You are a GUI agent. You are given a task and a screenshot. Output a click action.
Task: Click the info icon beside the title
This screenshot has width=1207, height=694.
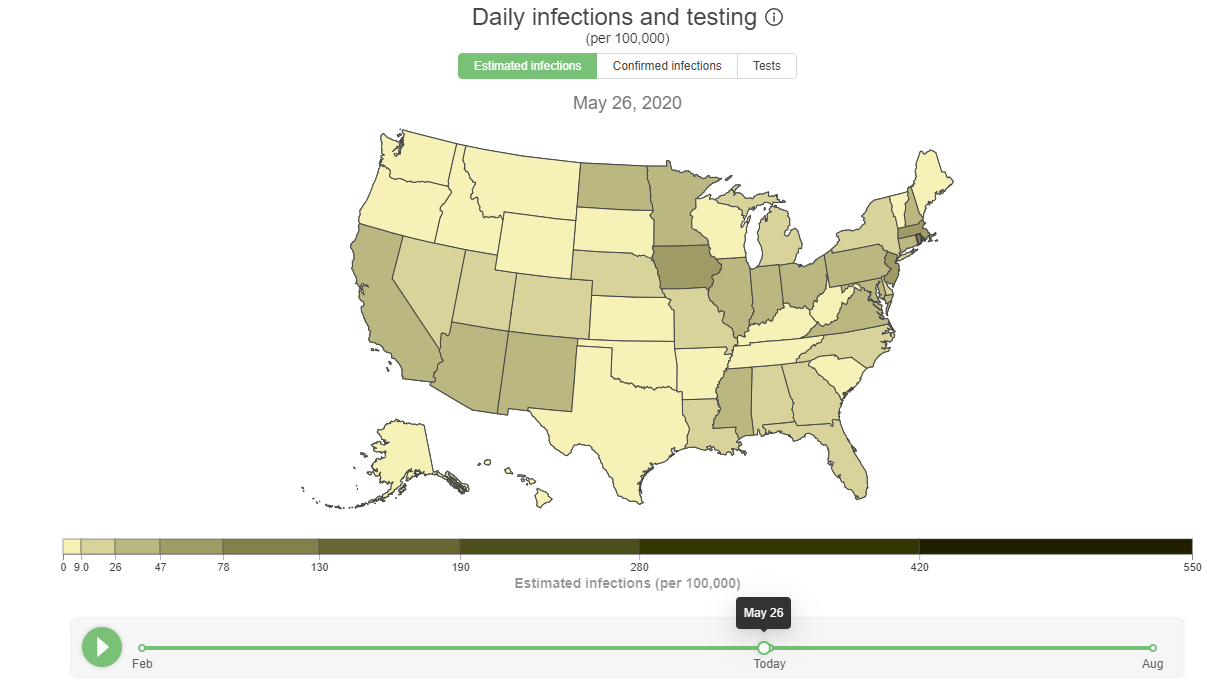point(774,17)
